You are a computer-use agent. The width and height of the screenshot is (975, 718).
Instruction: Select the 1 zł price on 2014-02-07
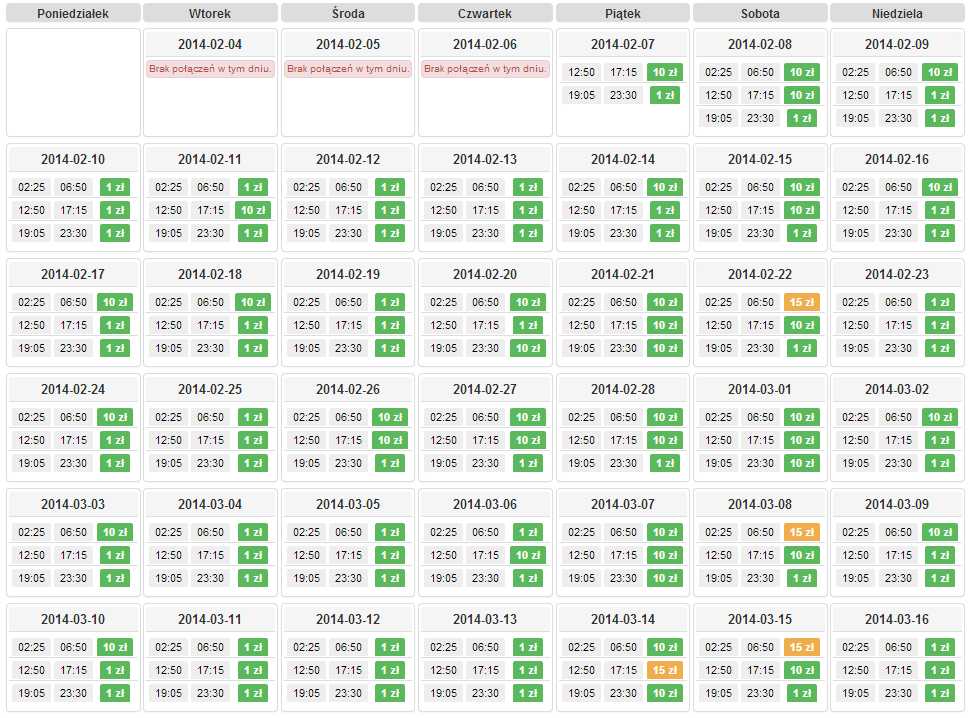[664, 95]
